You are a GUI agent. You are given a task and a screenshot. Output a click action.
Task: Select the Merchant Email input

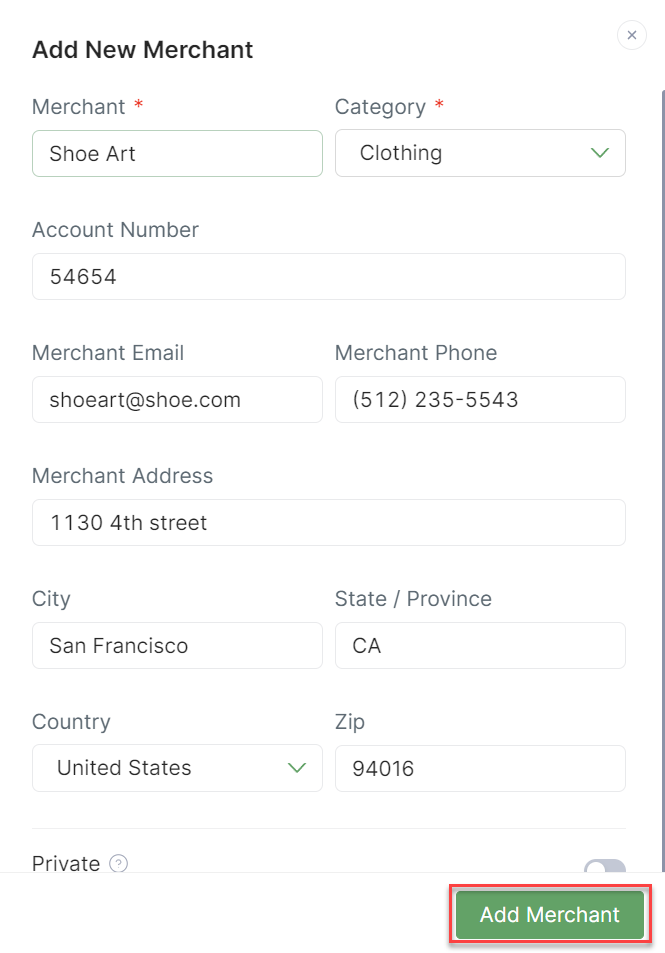[177, 400]
